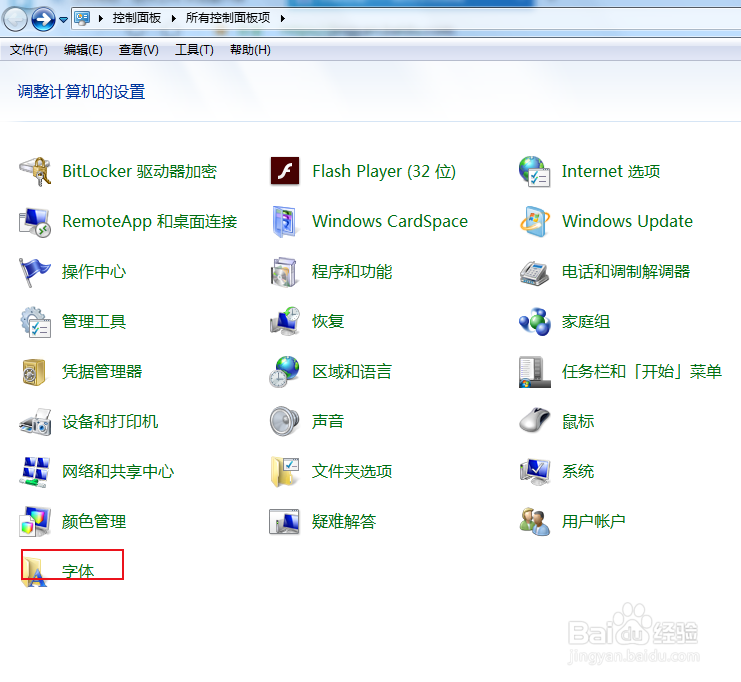The width and height of the screenshot is (741, 682).
Task: Click the 管理工具 link text
Action: point(94,322)
